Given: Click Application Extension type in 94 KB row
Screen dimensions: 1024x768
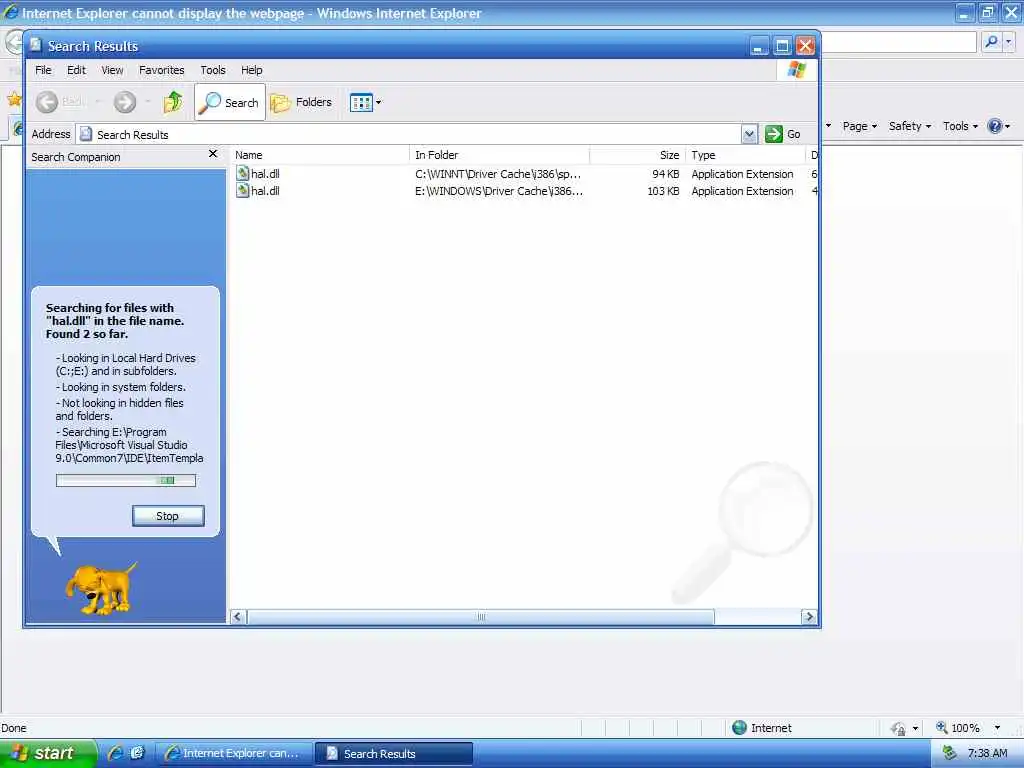Looking at the screenshot, I should click(x=742, y=174).
